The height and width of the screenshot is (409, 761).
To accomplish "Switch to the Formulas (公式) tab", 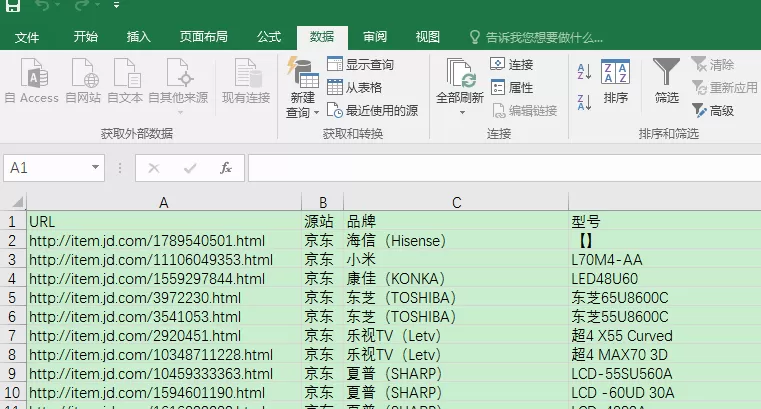I will [269, 37].
